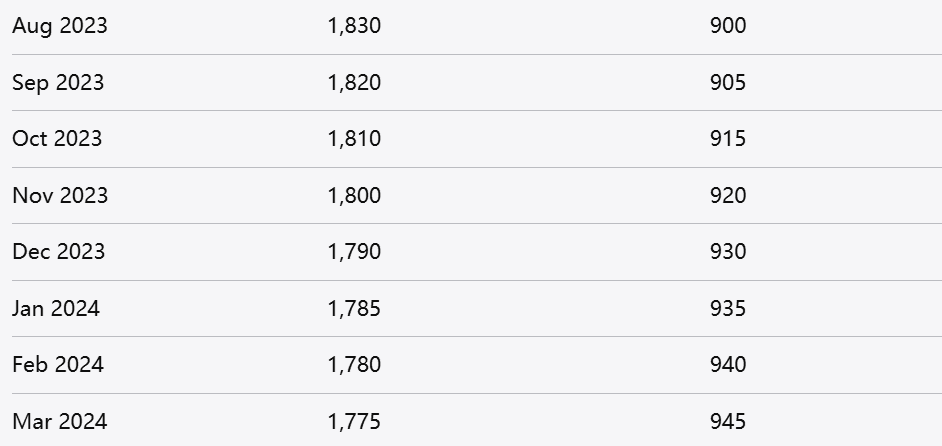Select the 905 value cell
Image resolution: width=942 pixels, height=446 pixels.
[x=728, y=82]
